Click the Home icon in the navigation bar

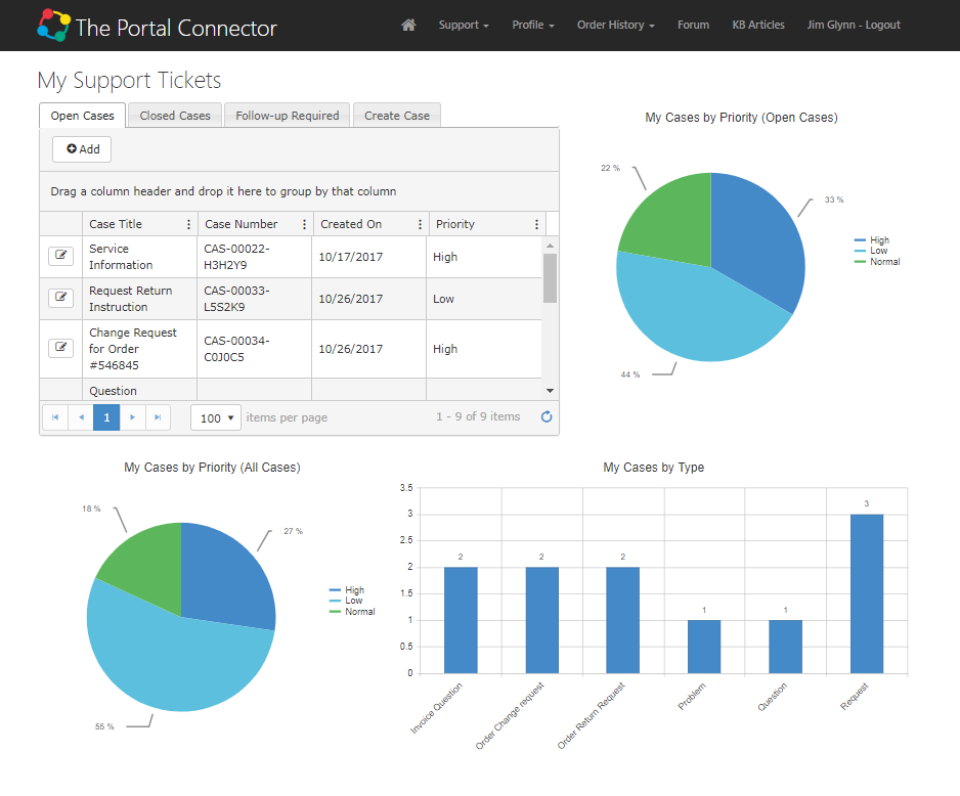point(408,25)
